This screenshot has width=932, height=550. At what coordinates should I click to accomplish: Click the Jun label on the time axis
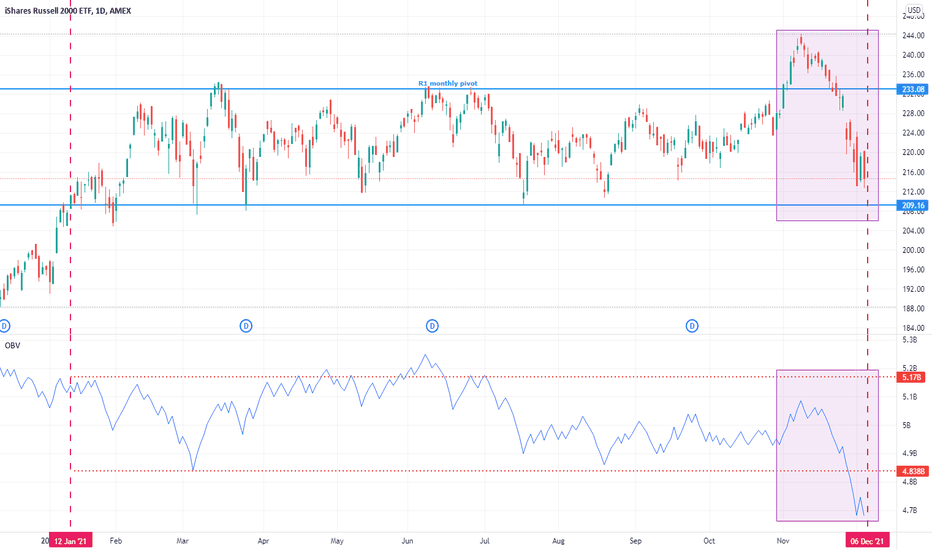pyautogui.click(x=407, y=541)
